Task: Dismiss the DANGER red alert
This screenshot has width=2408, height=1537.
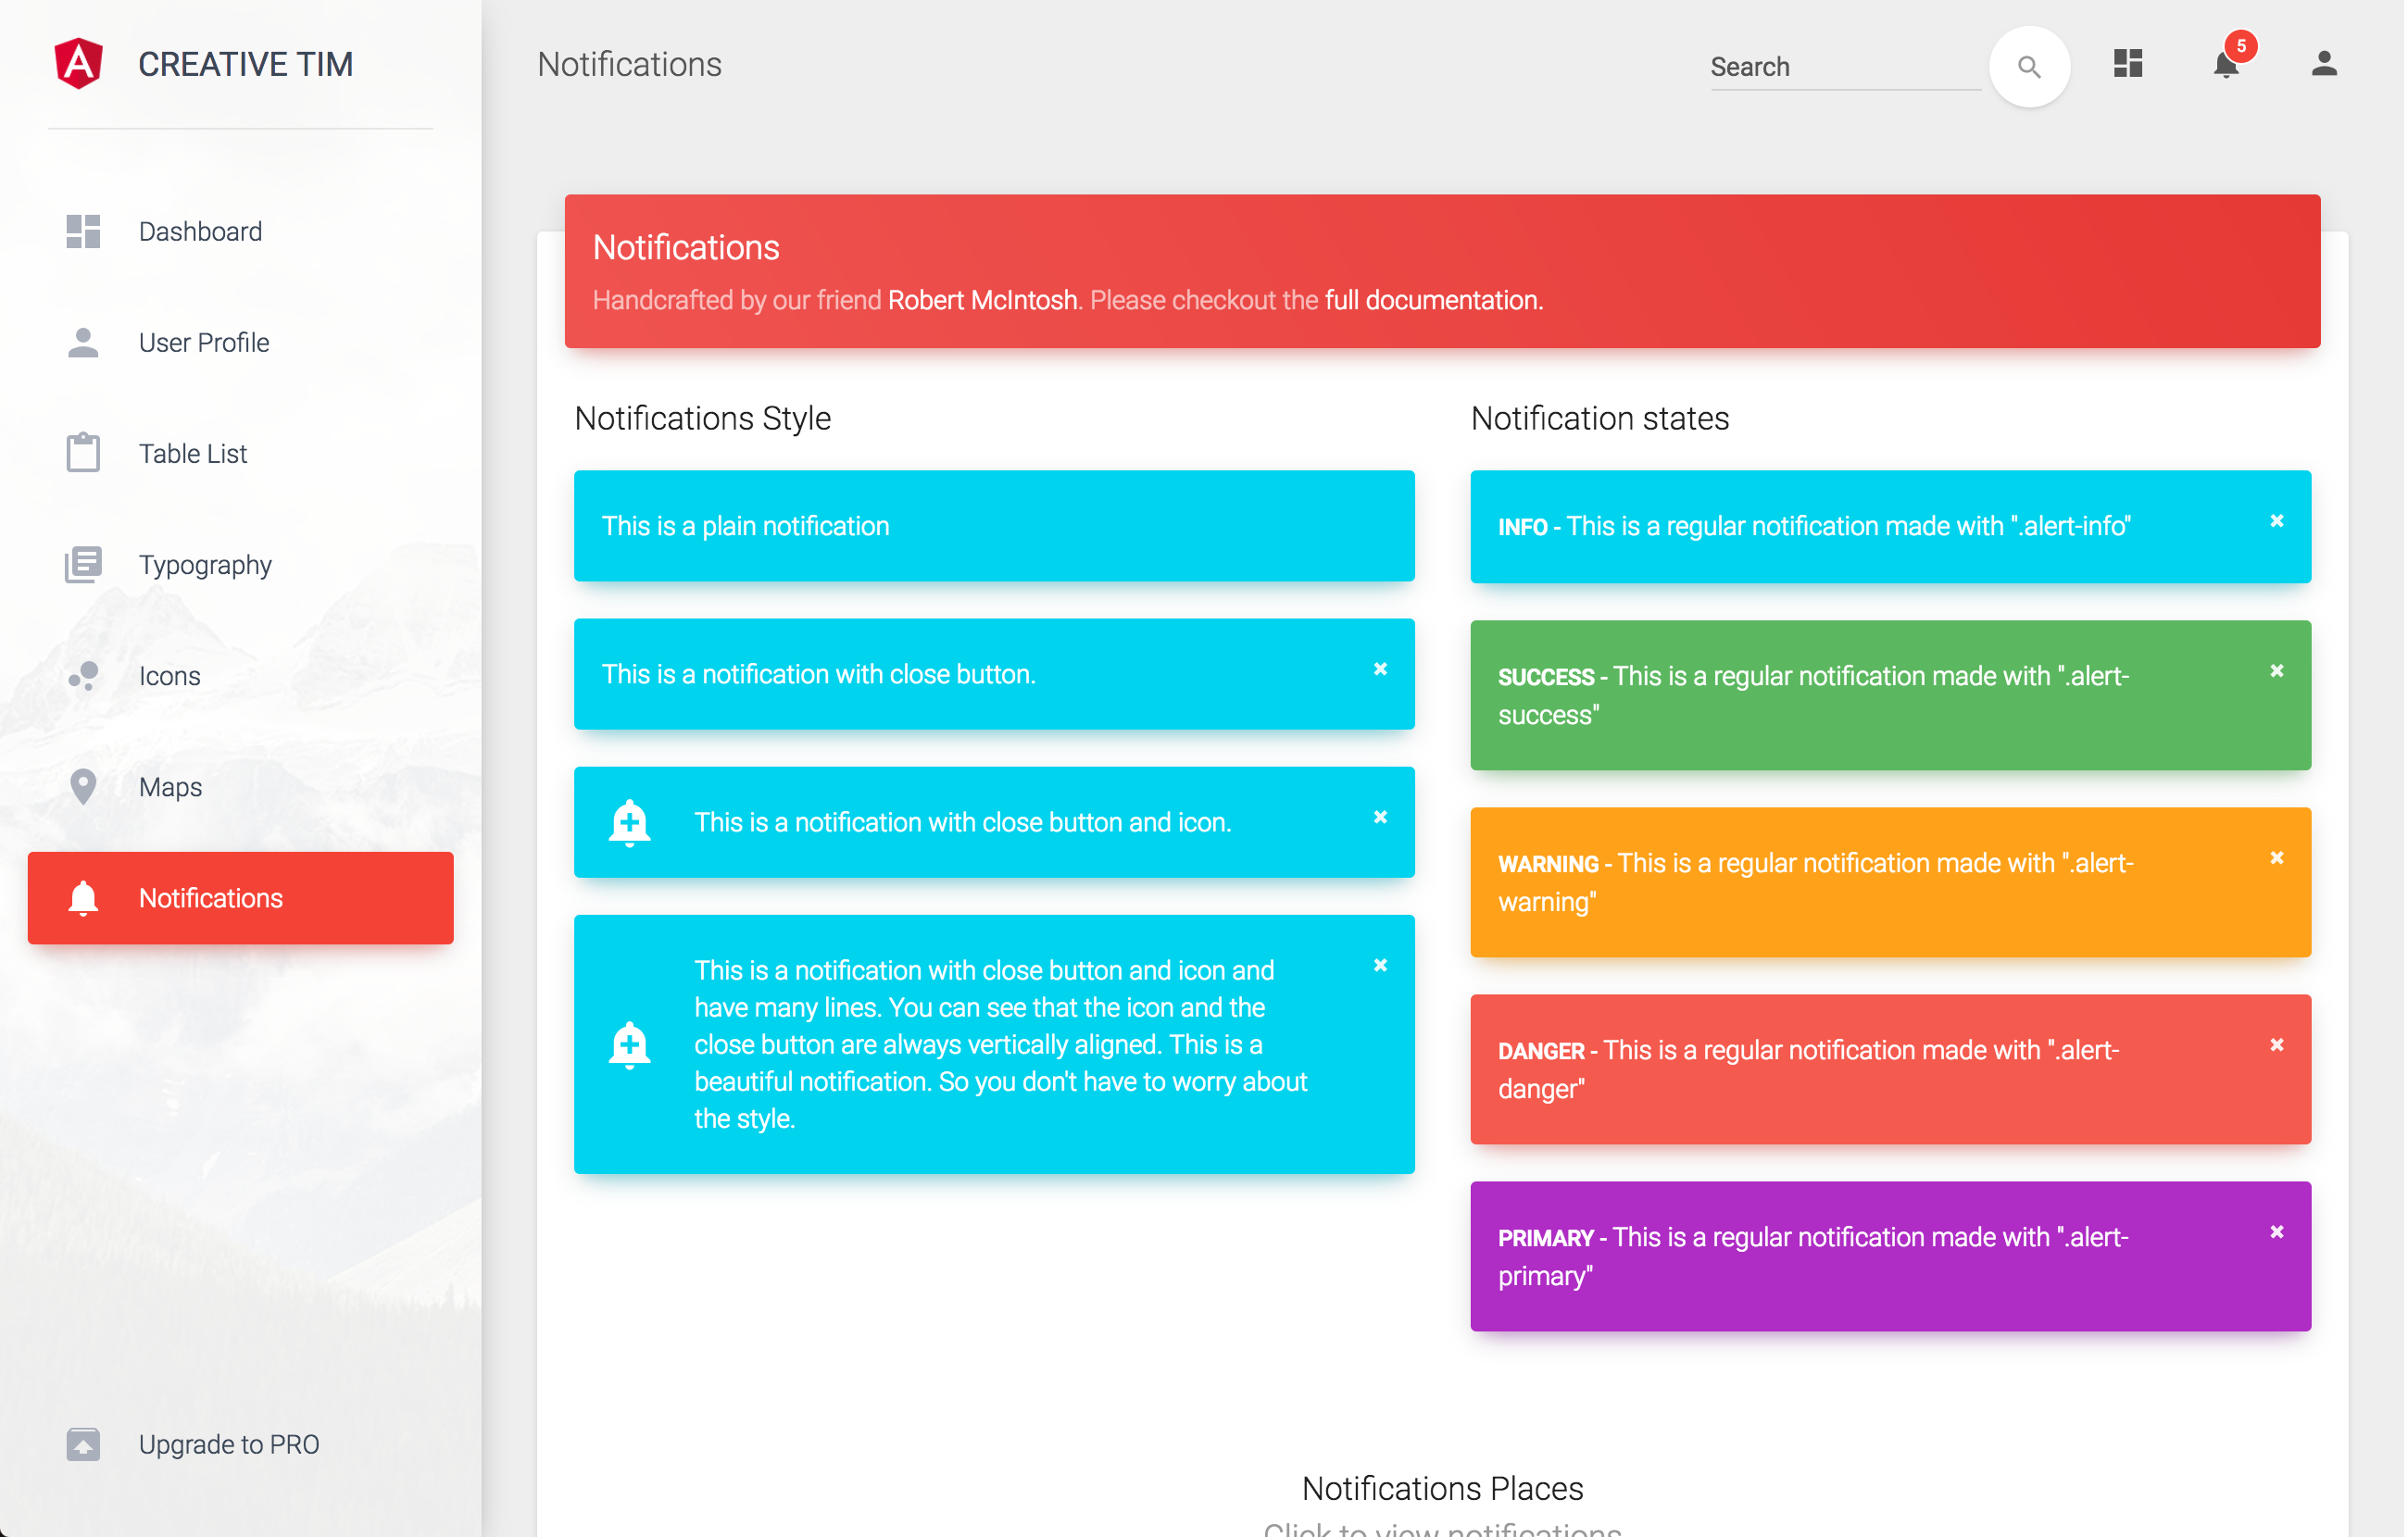Action: pos(2276,1045)
